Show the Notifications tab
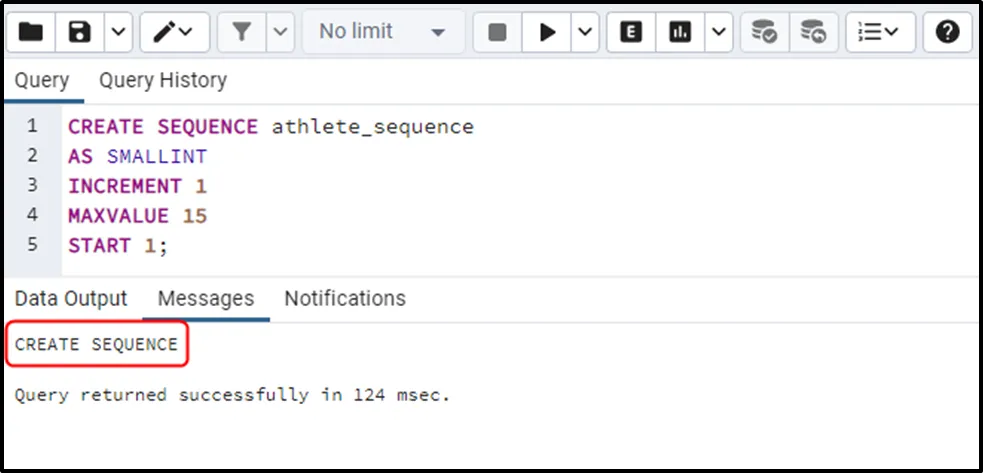Image resolution: width=983 pixels, height=473 pixels. pyautogui.click(x=345, y=298)
